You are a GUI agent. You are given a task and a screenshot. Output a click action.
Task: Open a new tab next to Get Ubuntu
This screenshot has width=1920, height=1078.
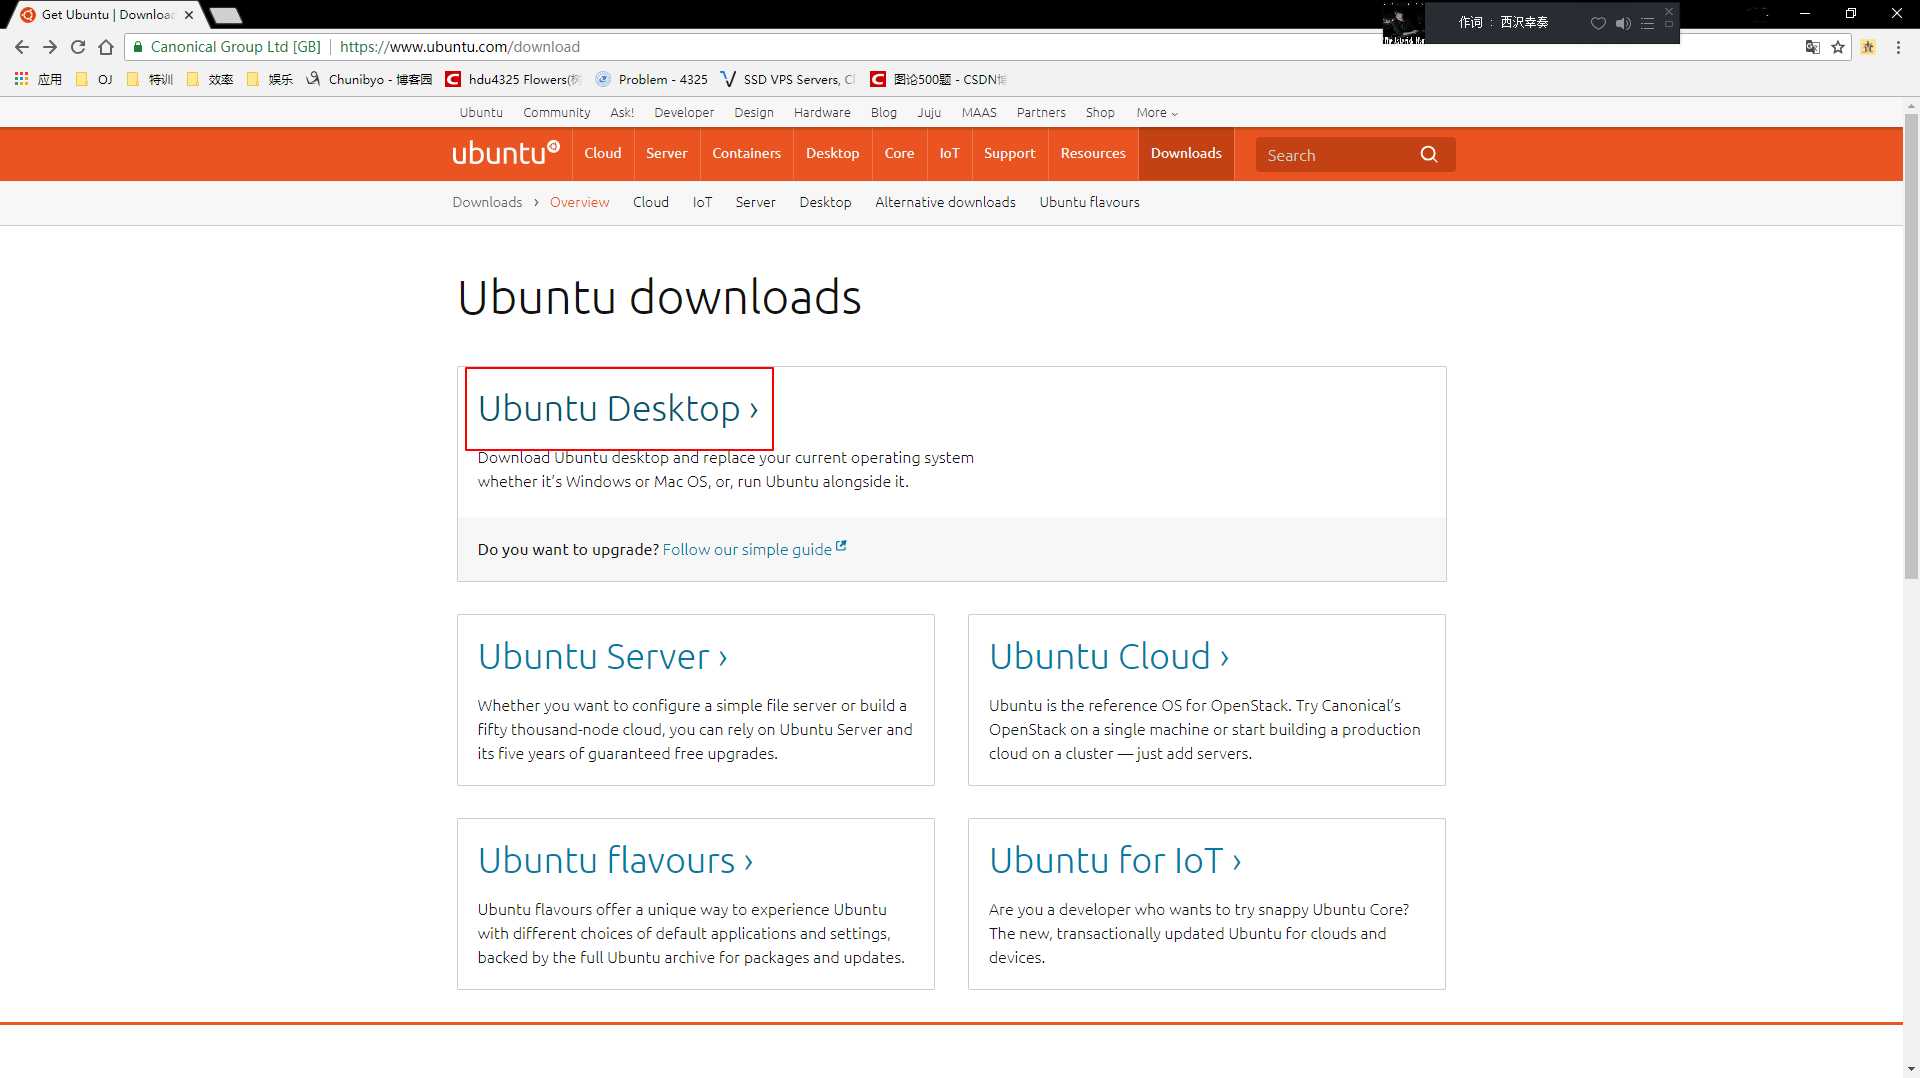click(x=225, y=15)
